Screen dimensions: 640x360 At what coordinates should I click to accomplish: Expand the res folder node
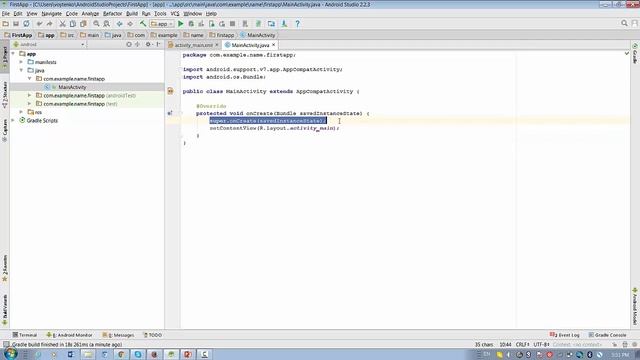pyautogui.click(x=21, y=112)
